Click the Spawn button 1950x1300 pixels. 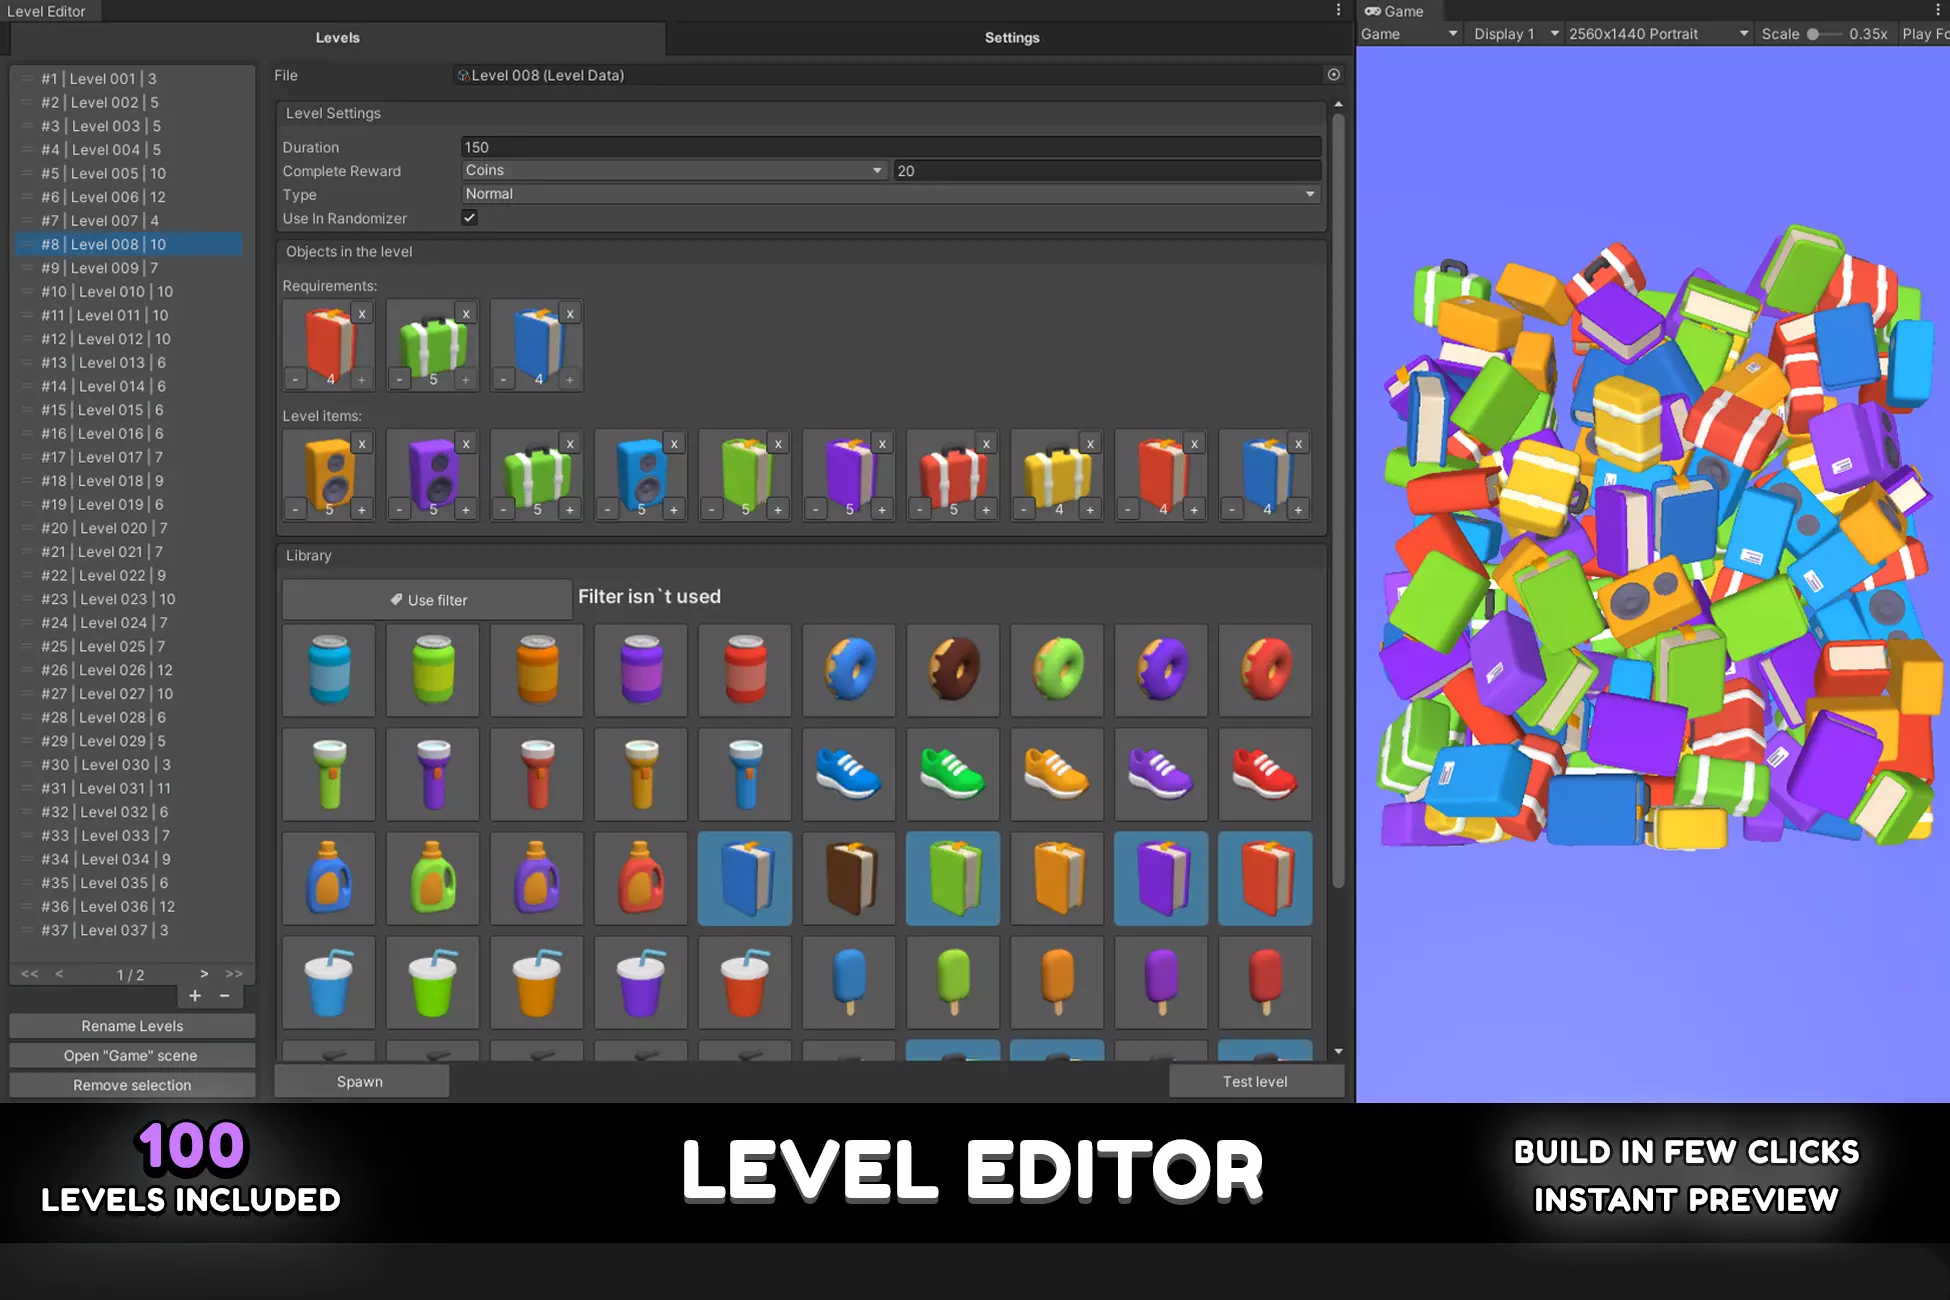click(x=360, y=1081)
